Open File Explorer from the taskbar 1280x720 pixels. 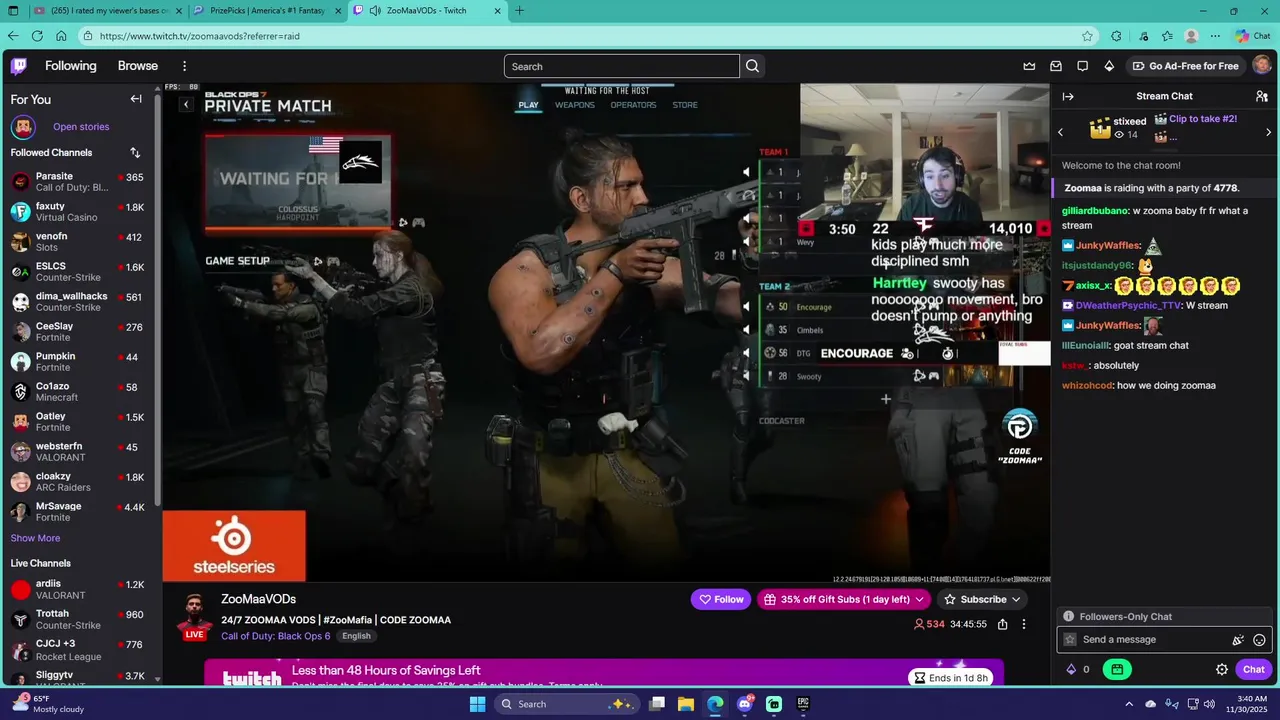pyautogui.click(x=686, y=704)
